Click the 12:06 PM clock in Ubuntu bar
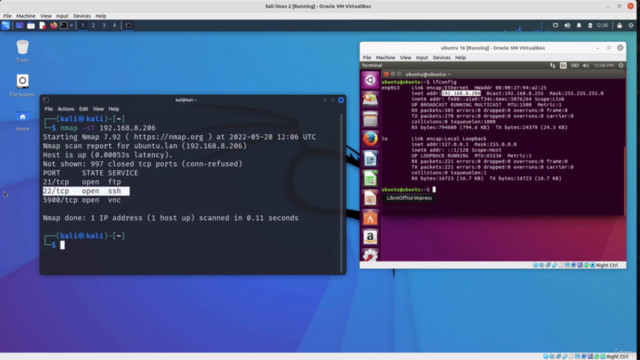Screen dimensions: 640x360 (604, 65)
